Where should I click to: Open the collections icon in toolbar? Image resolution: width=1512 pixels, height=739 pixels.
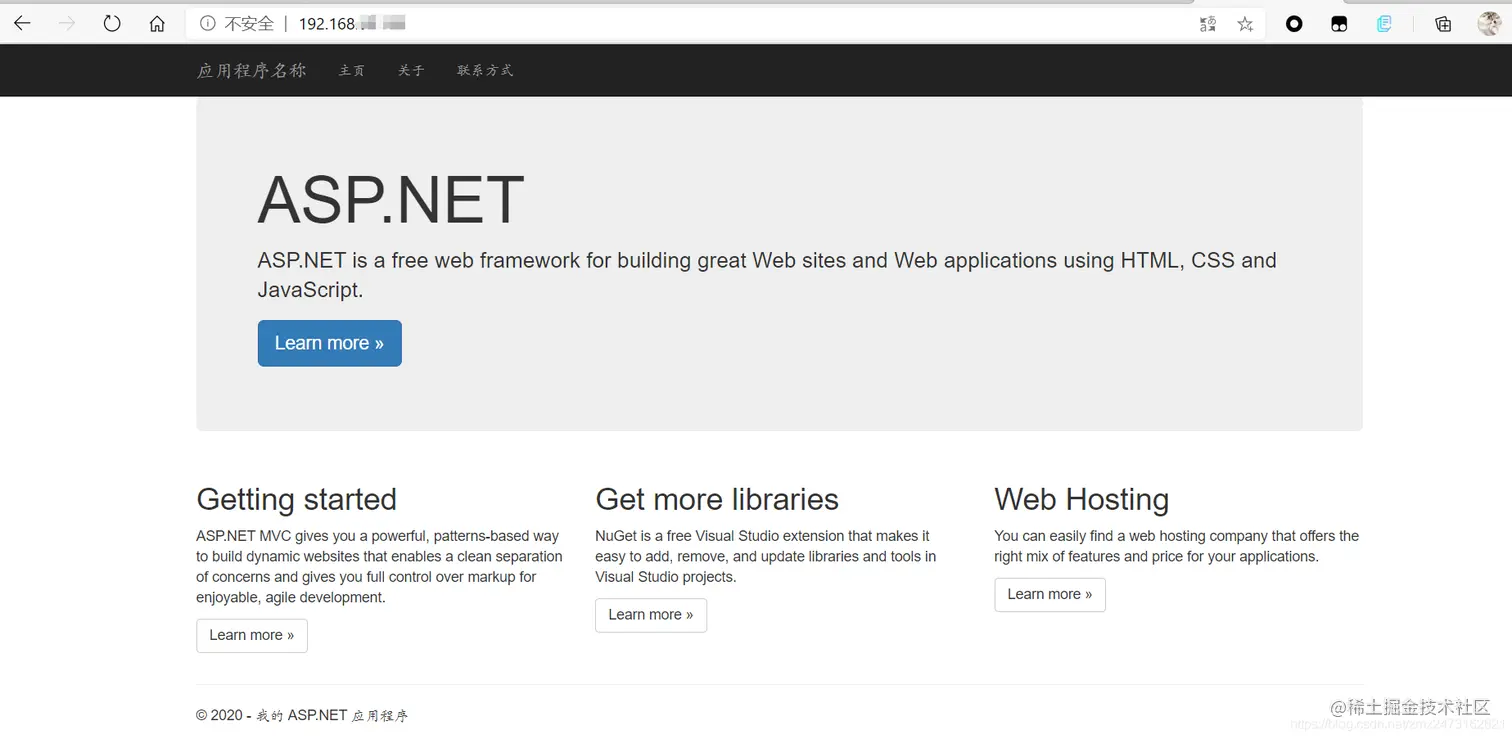coord(1443,24)
